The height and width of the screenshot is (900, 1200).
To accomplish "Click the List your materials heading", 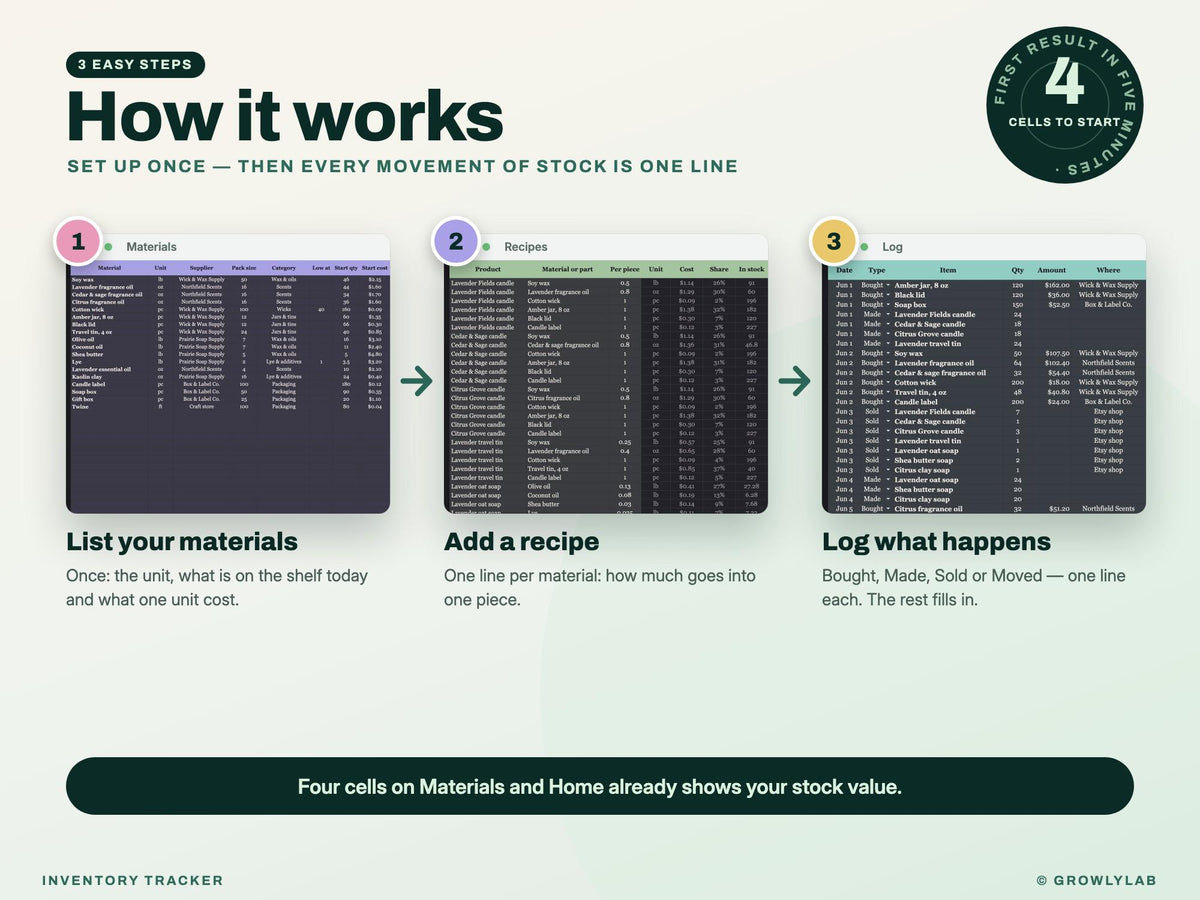I will click(182, 542).
